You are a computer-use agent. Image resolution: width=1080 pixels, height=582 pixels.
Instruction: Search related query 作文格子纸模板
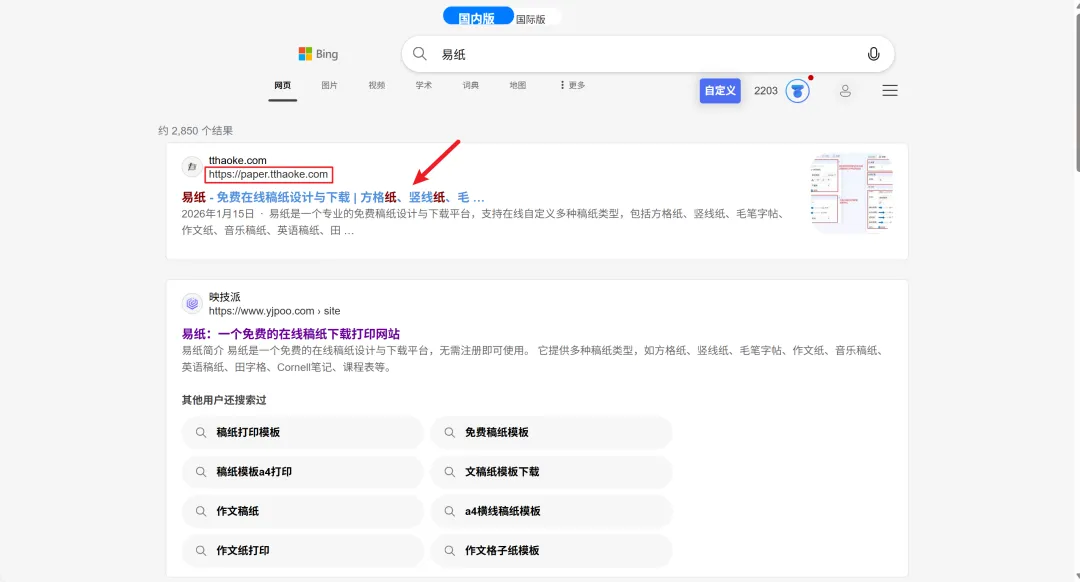(551, 550)
